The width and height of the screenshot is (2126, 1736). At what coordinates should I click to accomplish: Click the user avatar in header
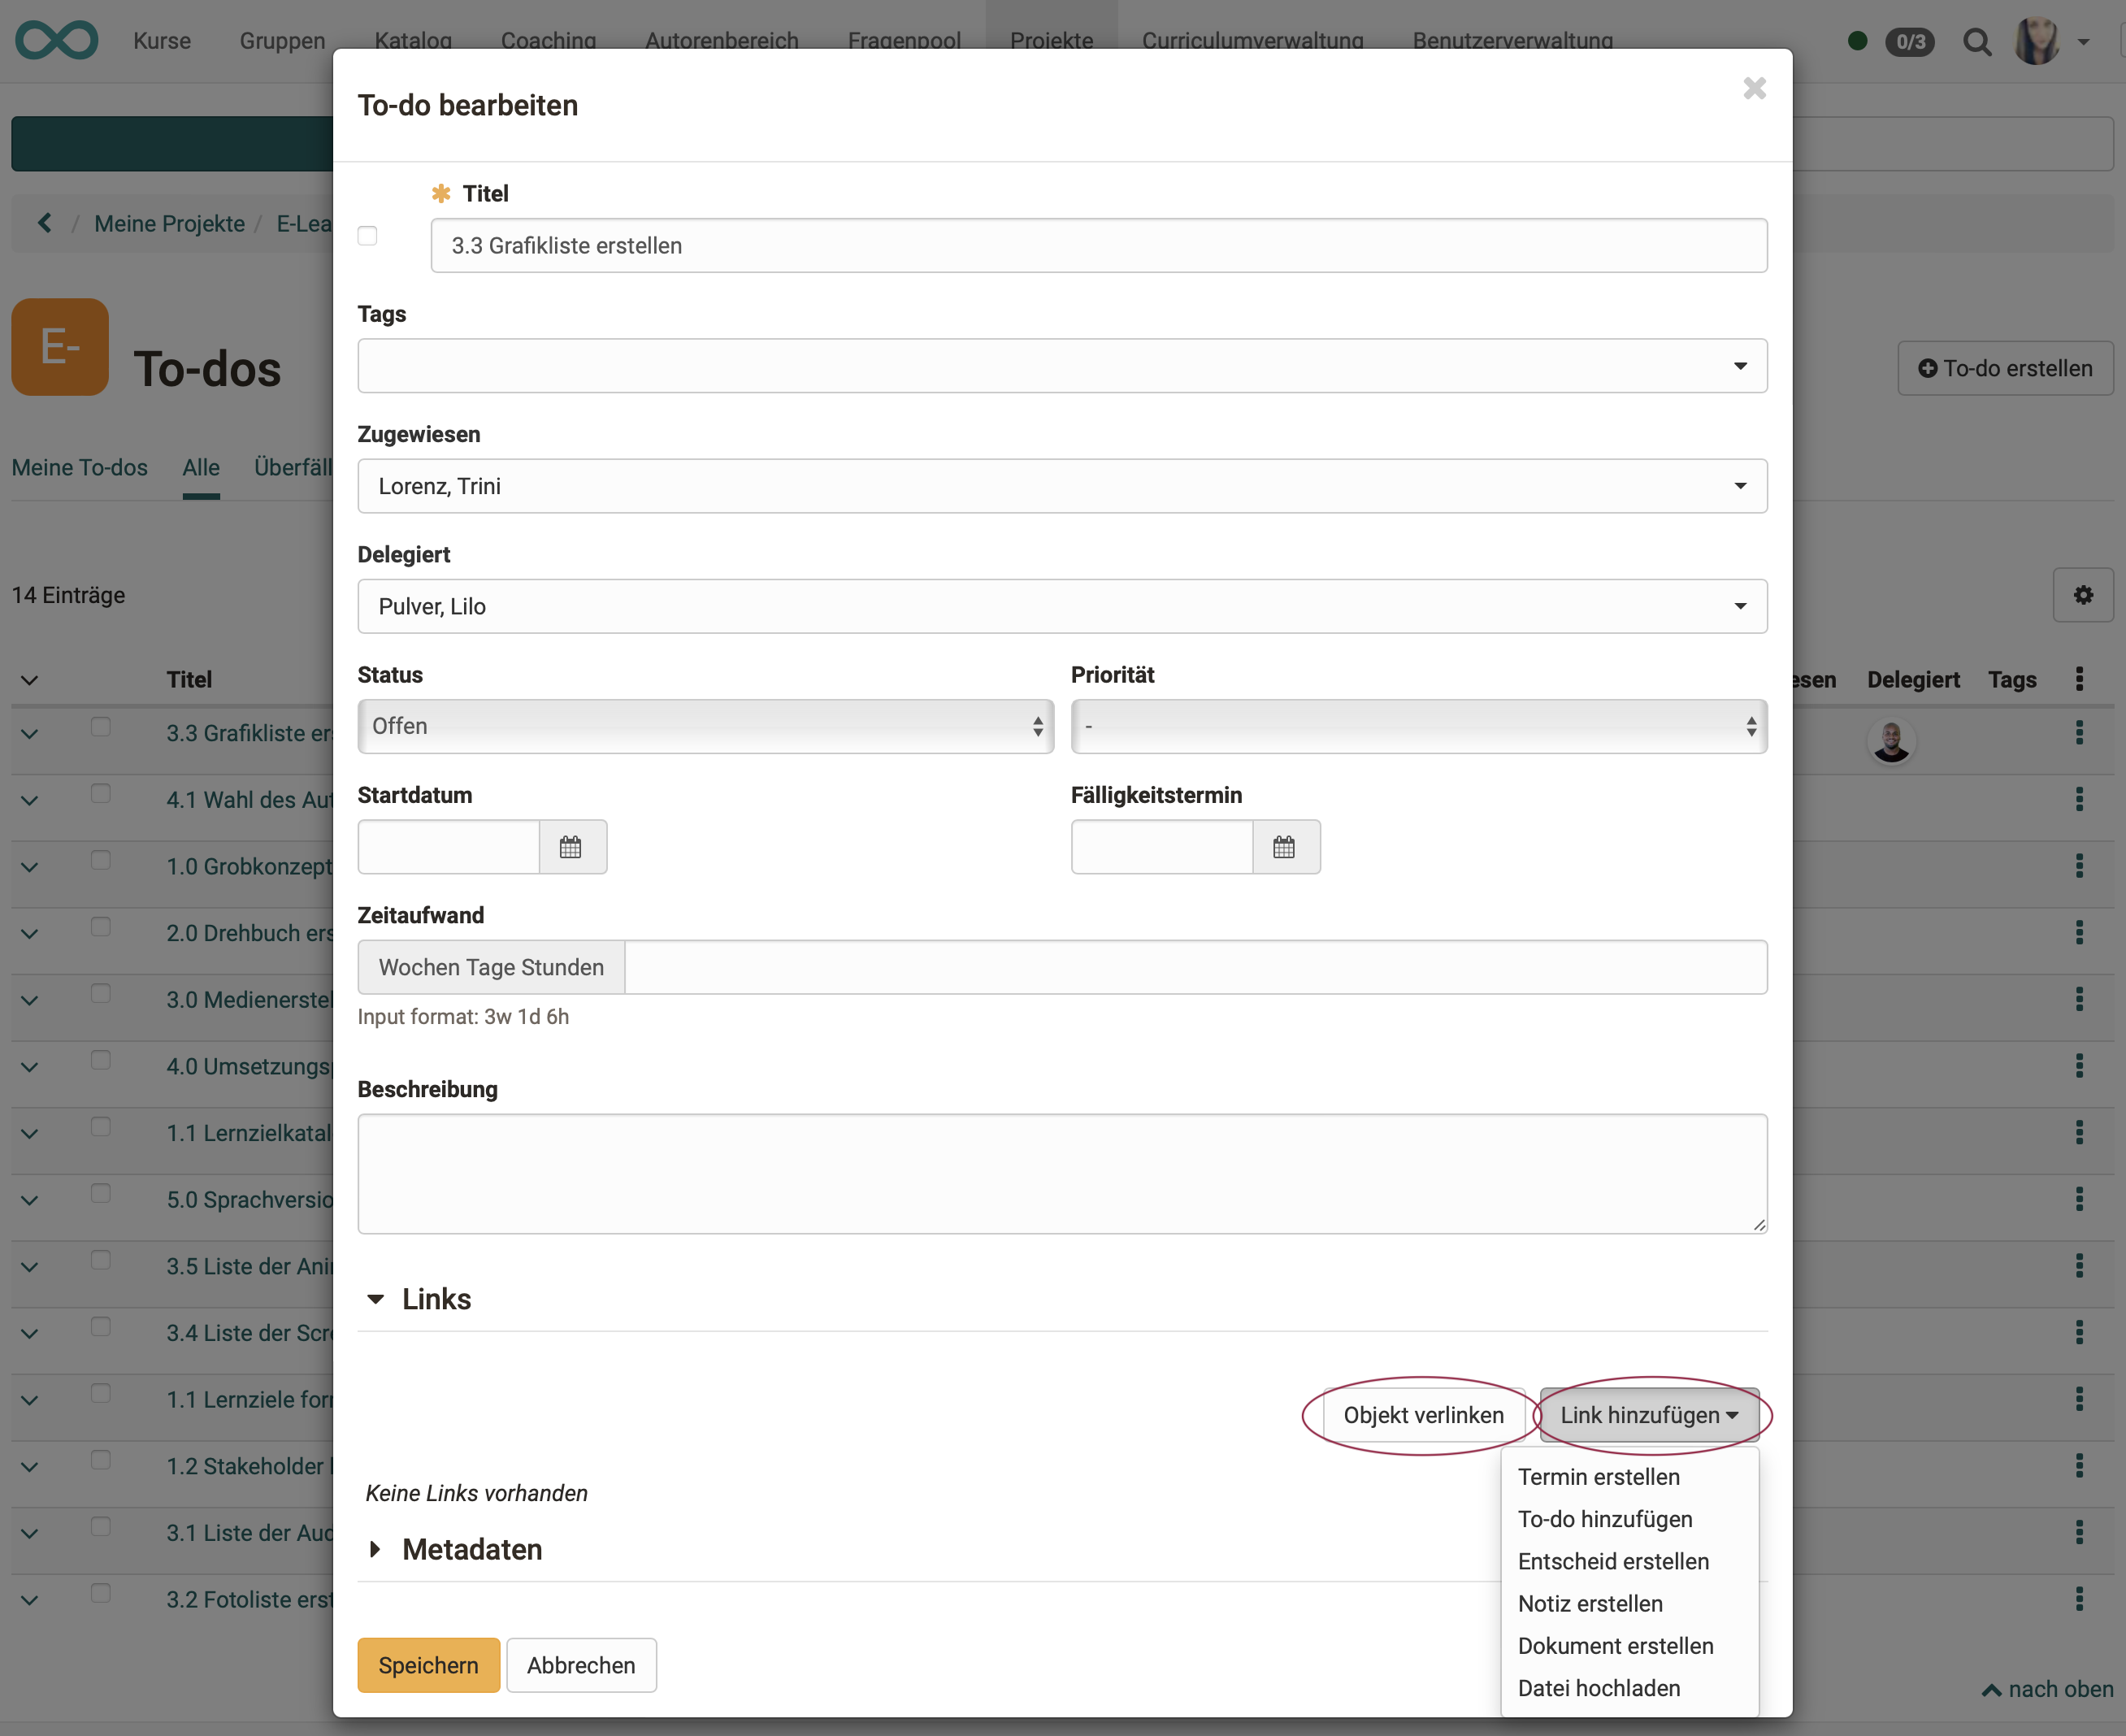coord(2036,41)
